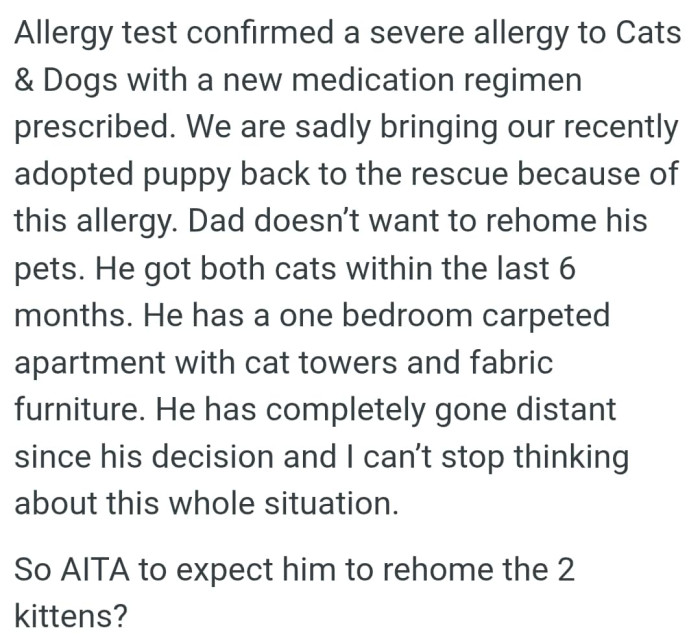This screenshot has height=637, width=700.
Task: Click the word "kittens?" at the end
Action: [71, 617]
